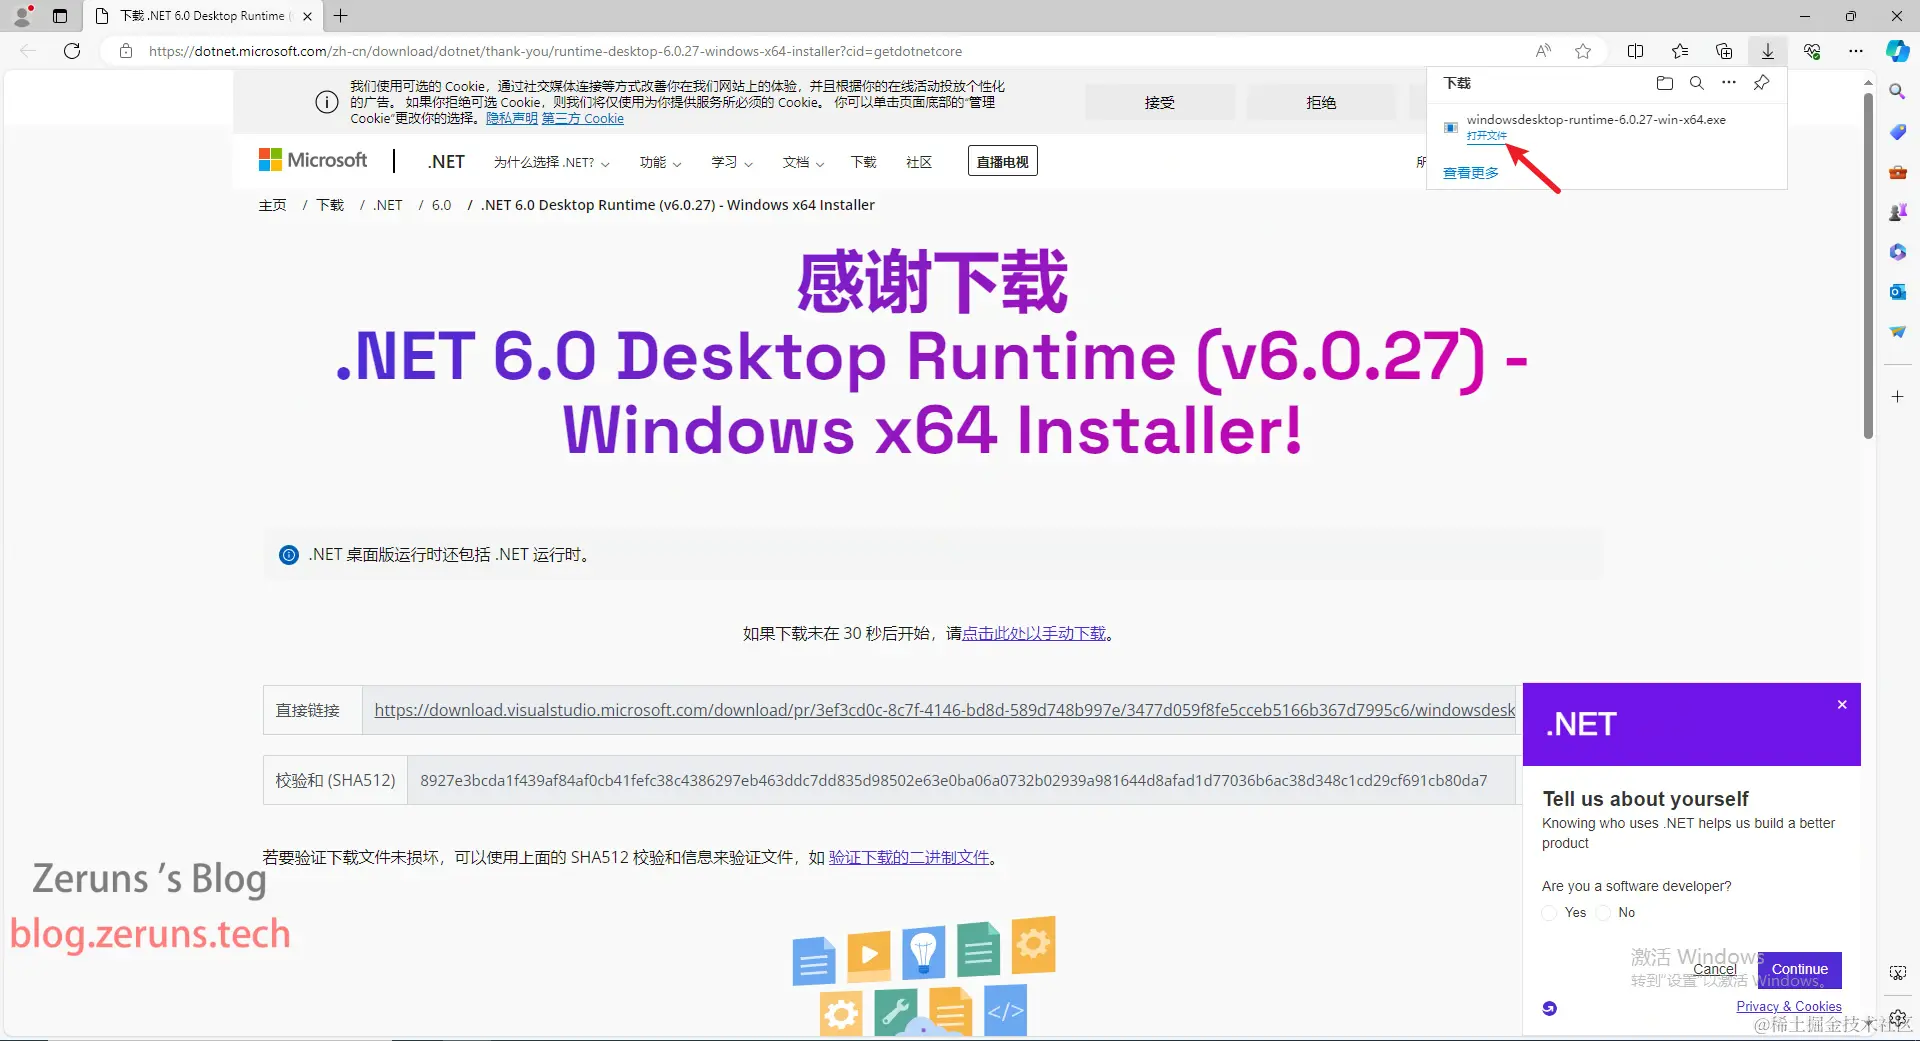
Task: Open the direct download URL link
Action: (x=944, y=710)
